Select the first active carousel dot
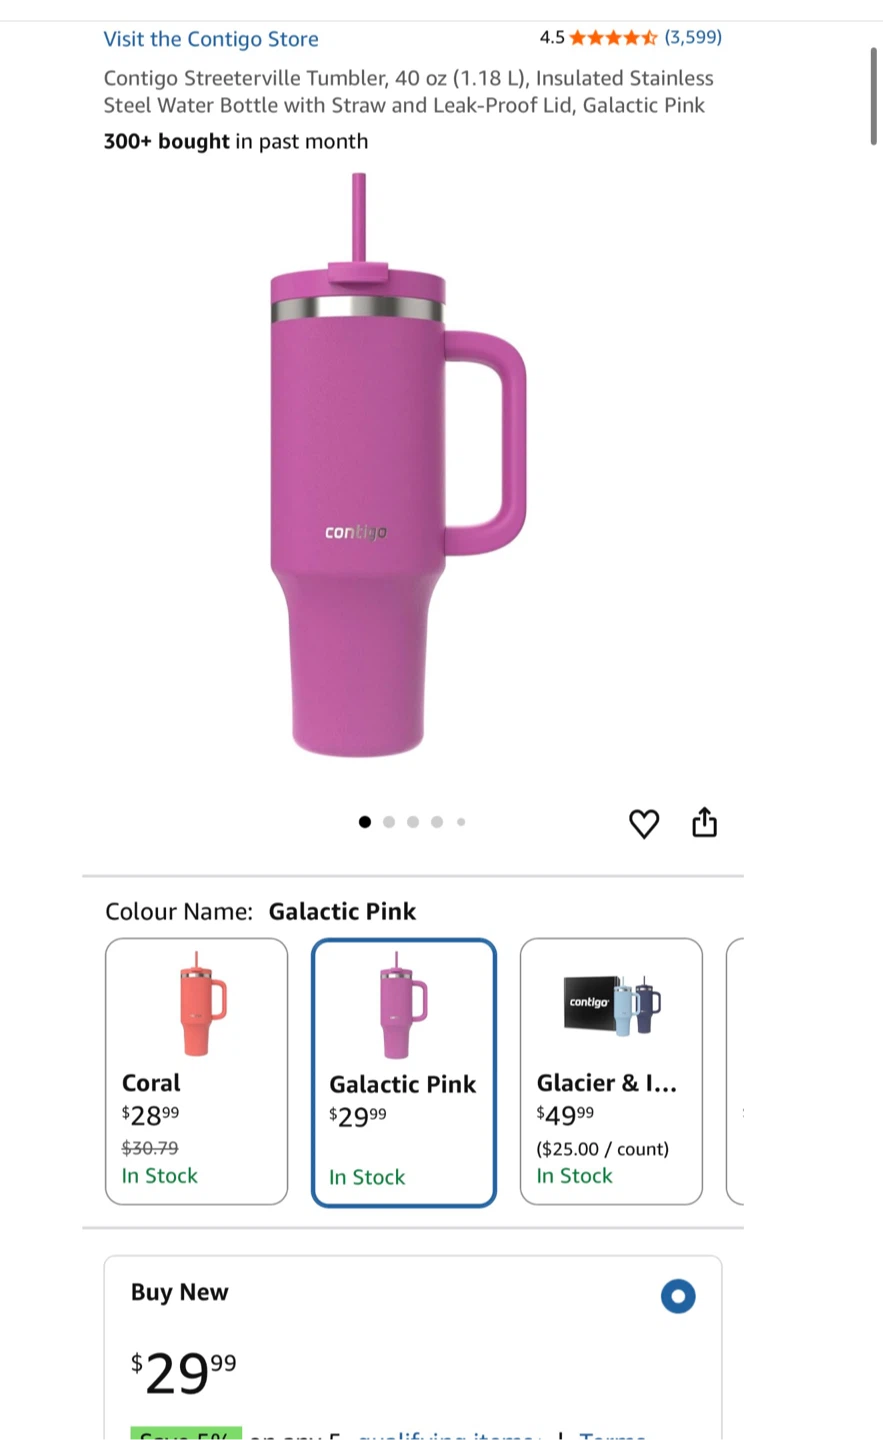The width and height of the screenshot is (883, 1440). tap(365, 822)
